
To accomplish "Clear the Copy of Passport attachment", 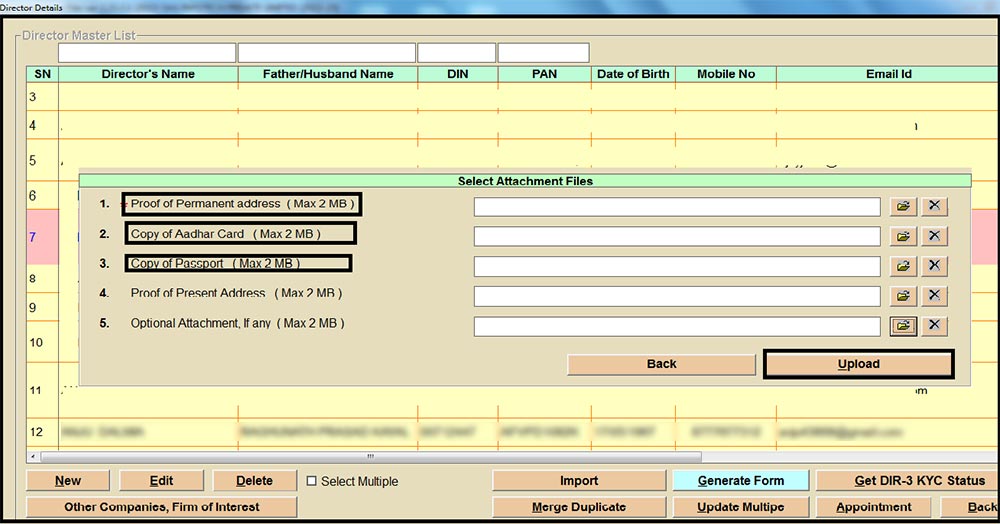I will [934, 266].
